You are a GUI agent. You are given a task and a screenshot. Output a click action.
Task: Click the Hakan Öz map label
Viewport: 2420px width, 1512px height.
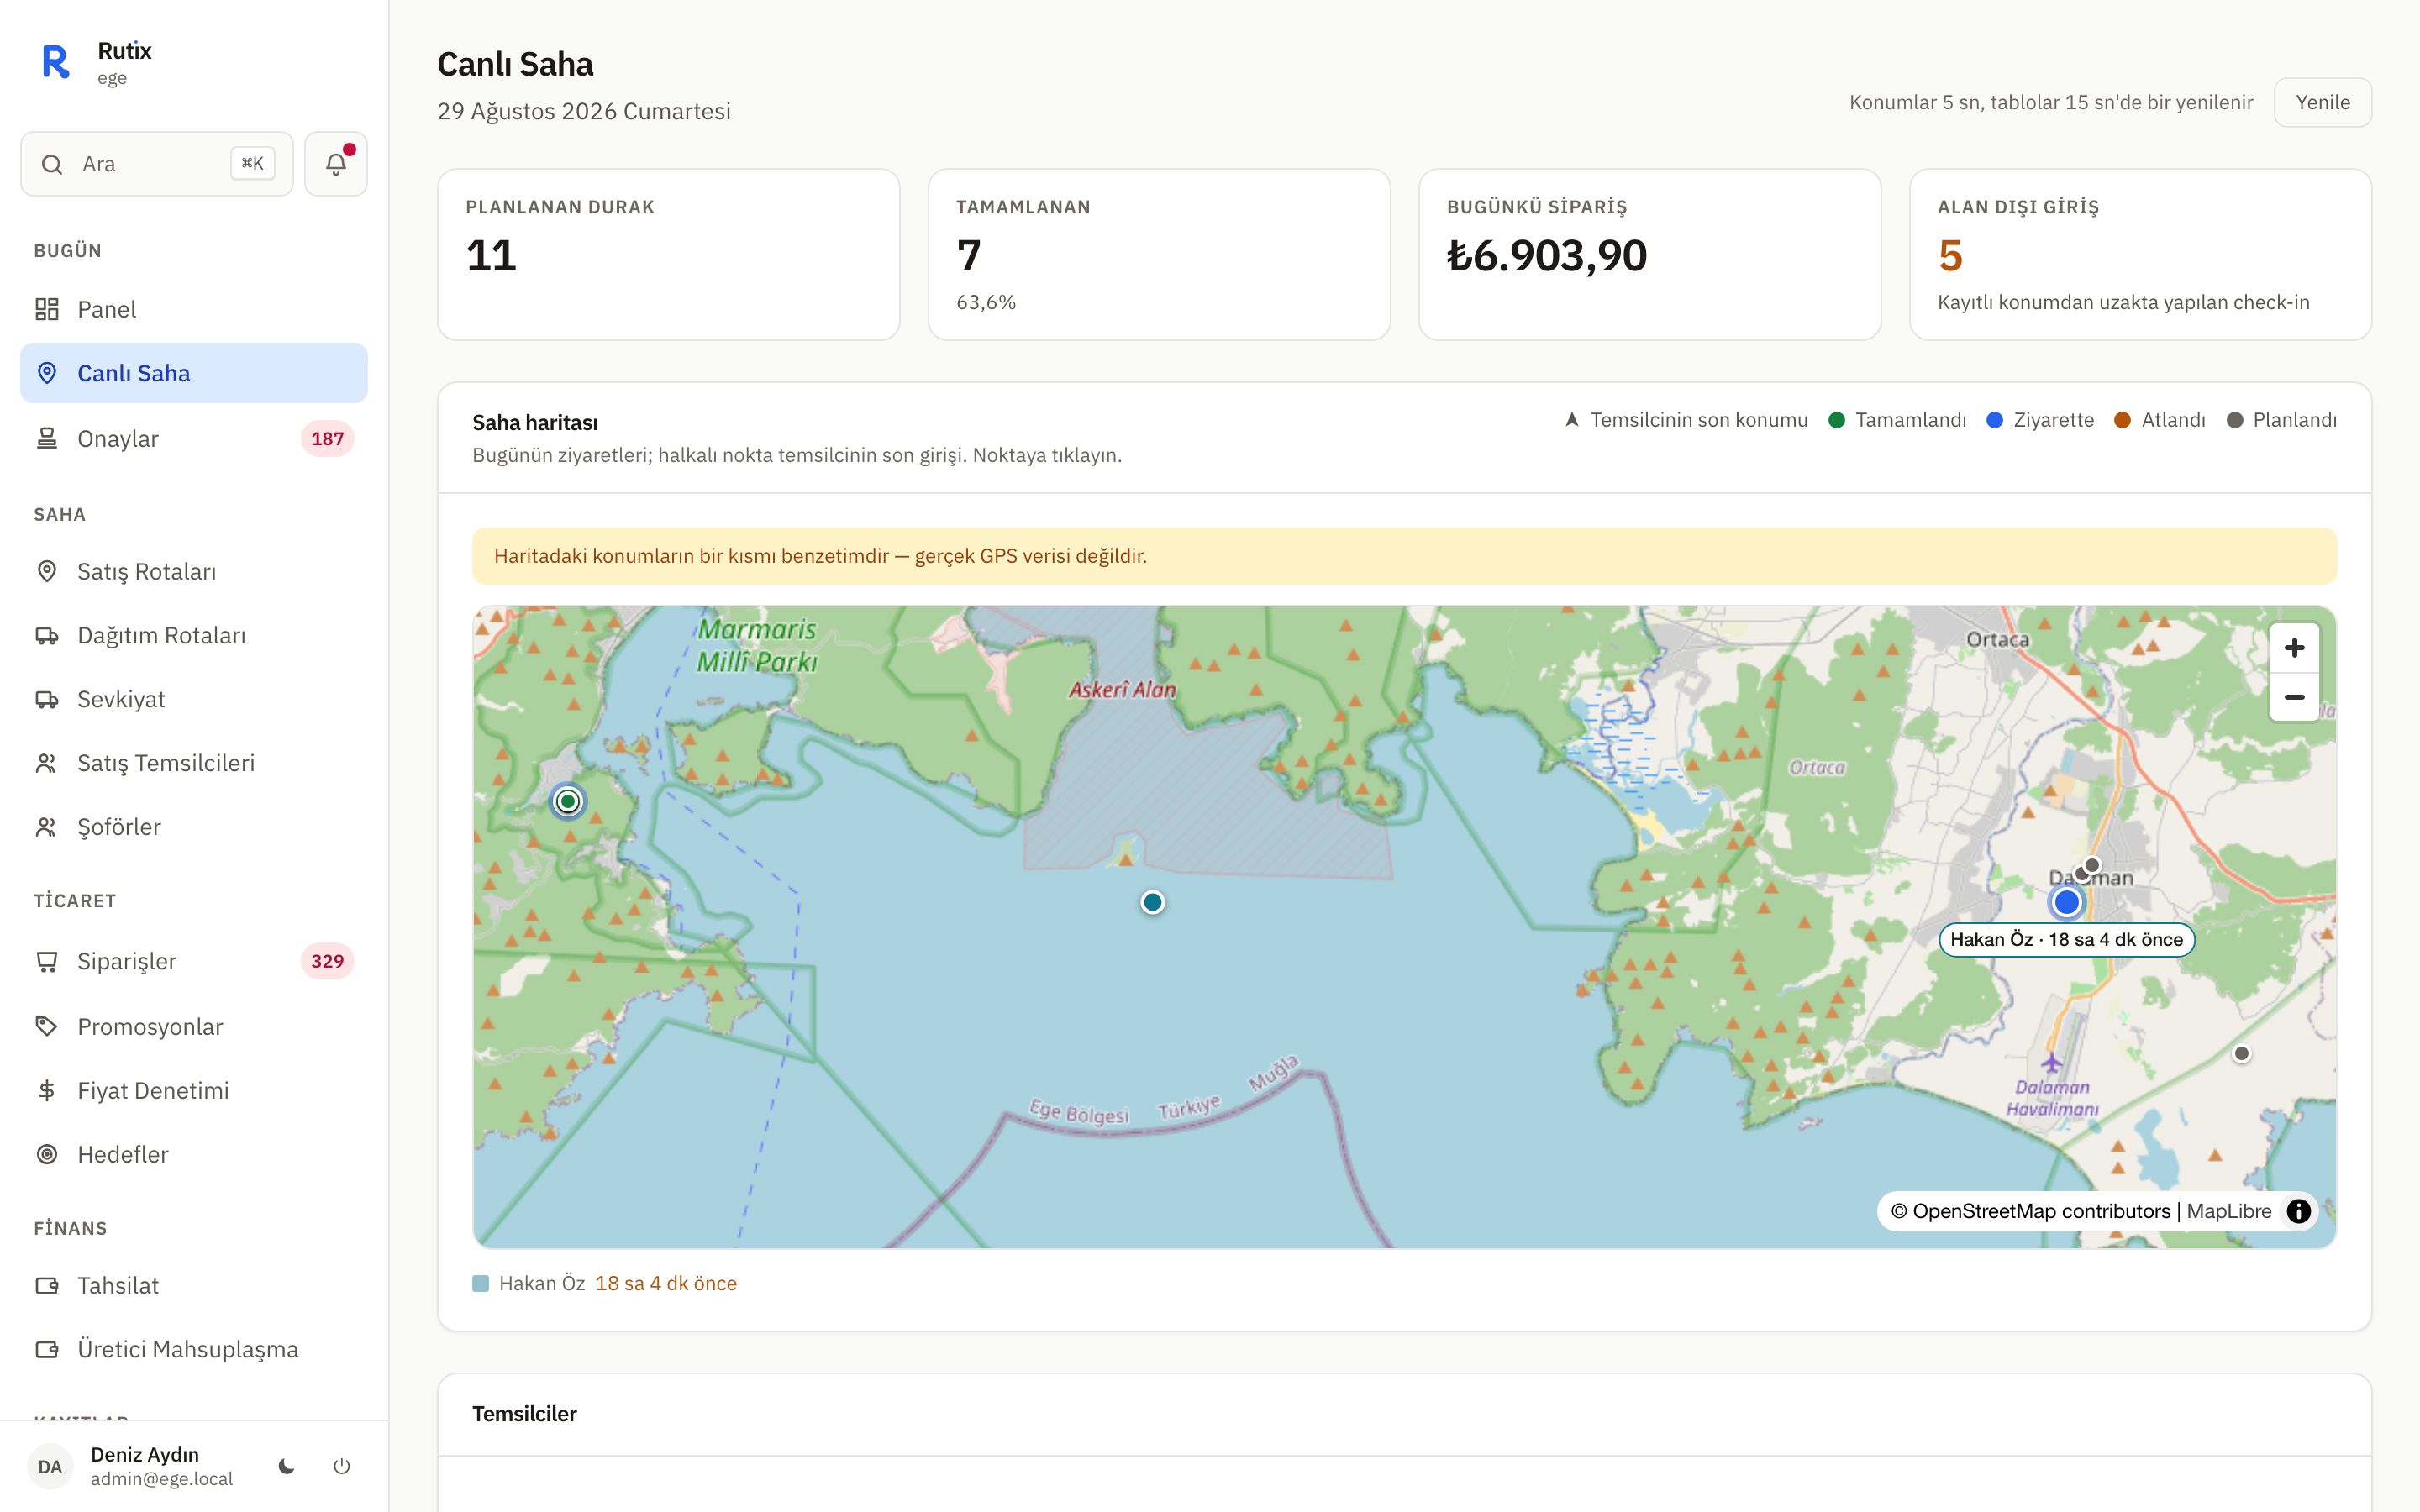tap(2067, 939)
